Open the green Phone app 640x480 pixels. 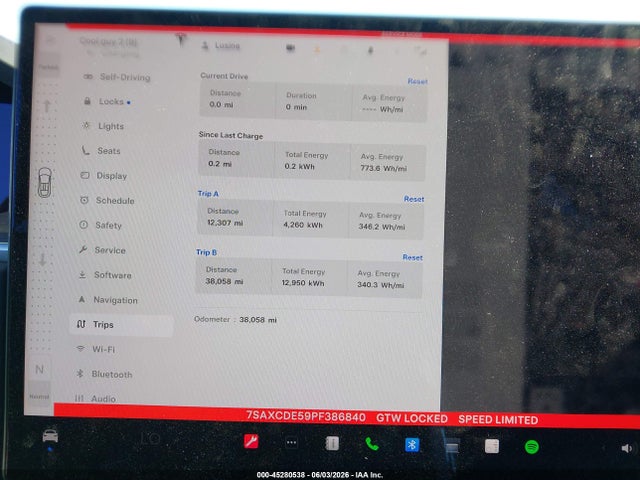coord(372,444)
